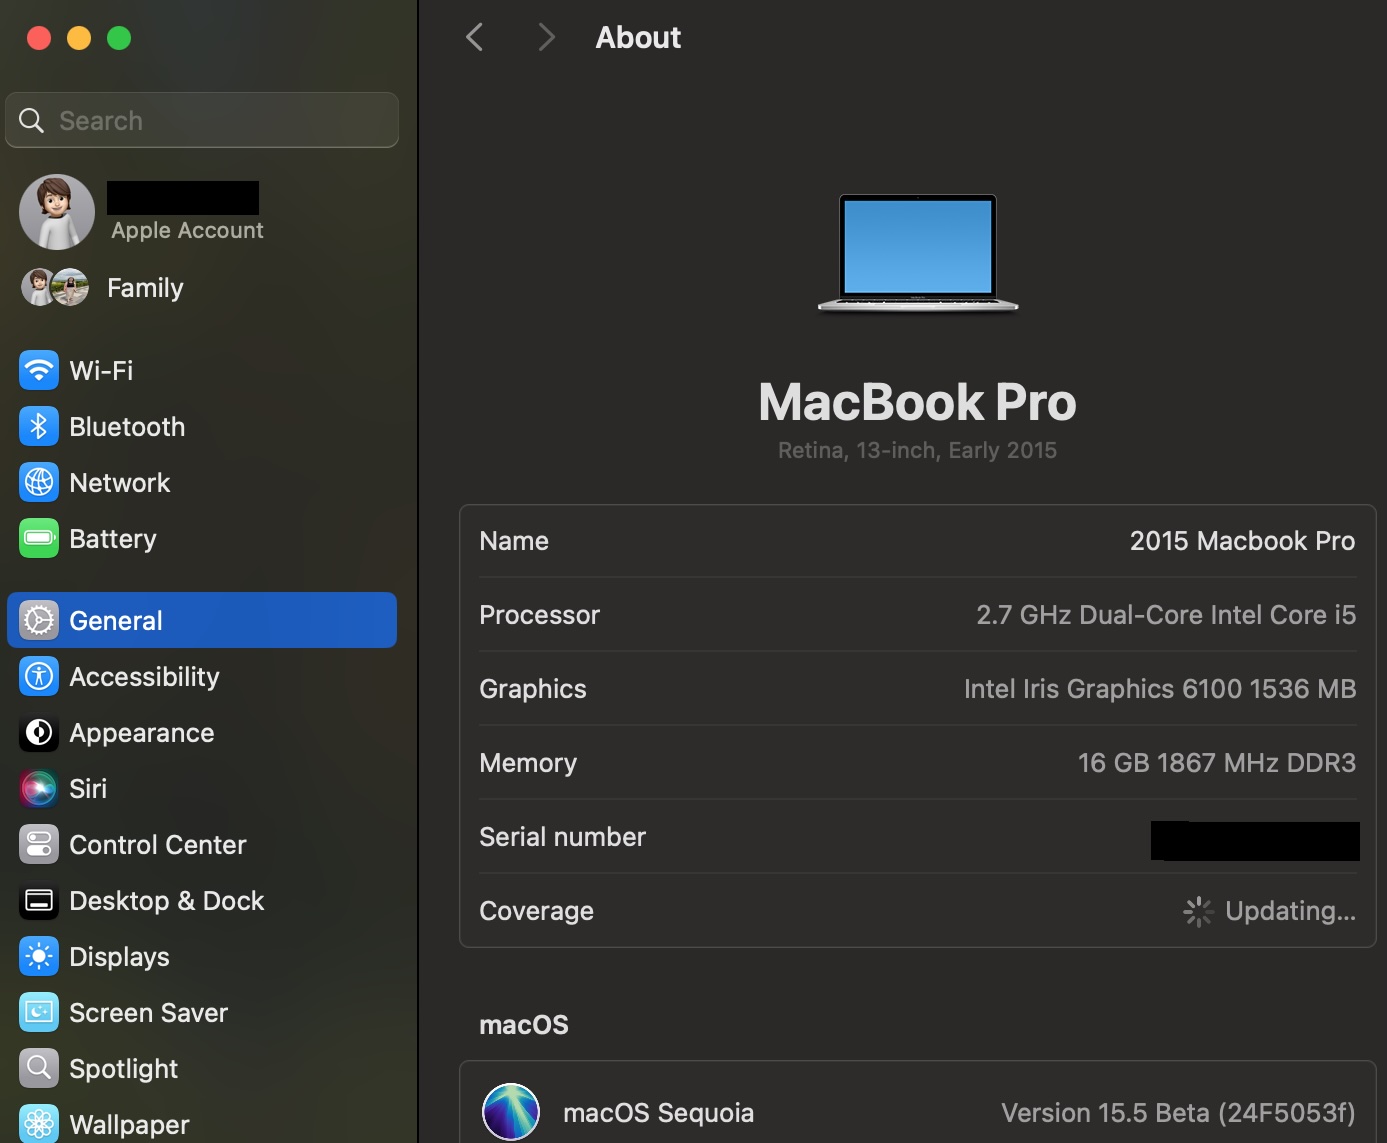Image resolution: width=1387 pixels, height=1143 pixels.
Task: Click the 'Serial number' row label
Action: (562, 836)
